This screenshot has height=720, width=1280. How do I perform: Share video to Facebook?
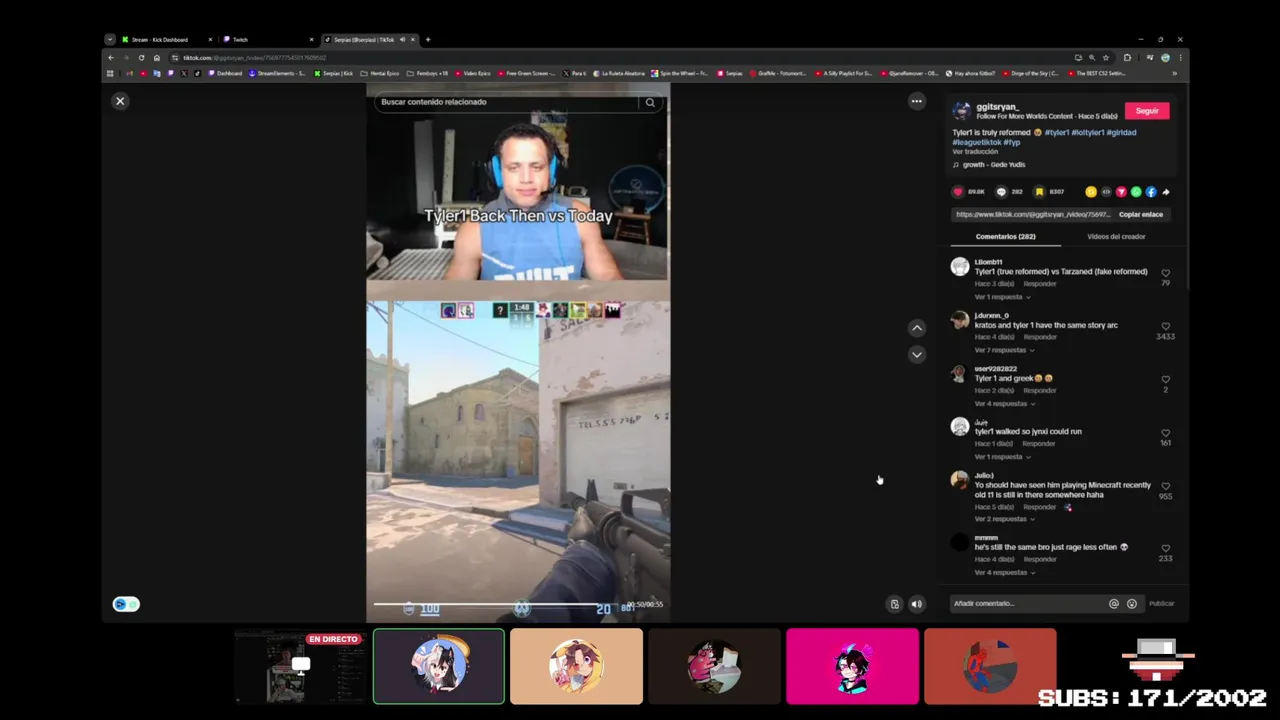pyautogui.click(x=1151, y=192)
